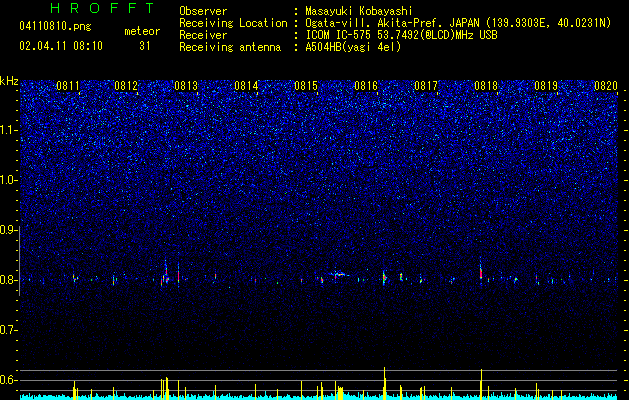The height and width of the screenshot is (400, 629).
Task: Click the 0815 time marker
Action: (306, 86)
